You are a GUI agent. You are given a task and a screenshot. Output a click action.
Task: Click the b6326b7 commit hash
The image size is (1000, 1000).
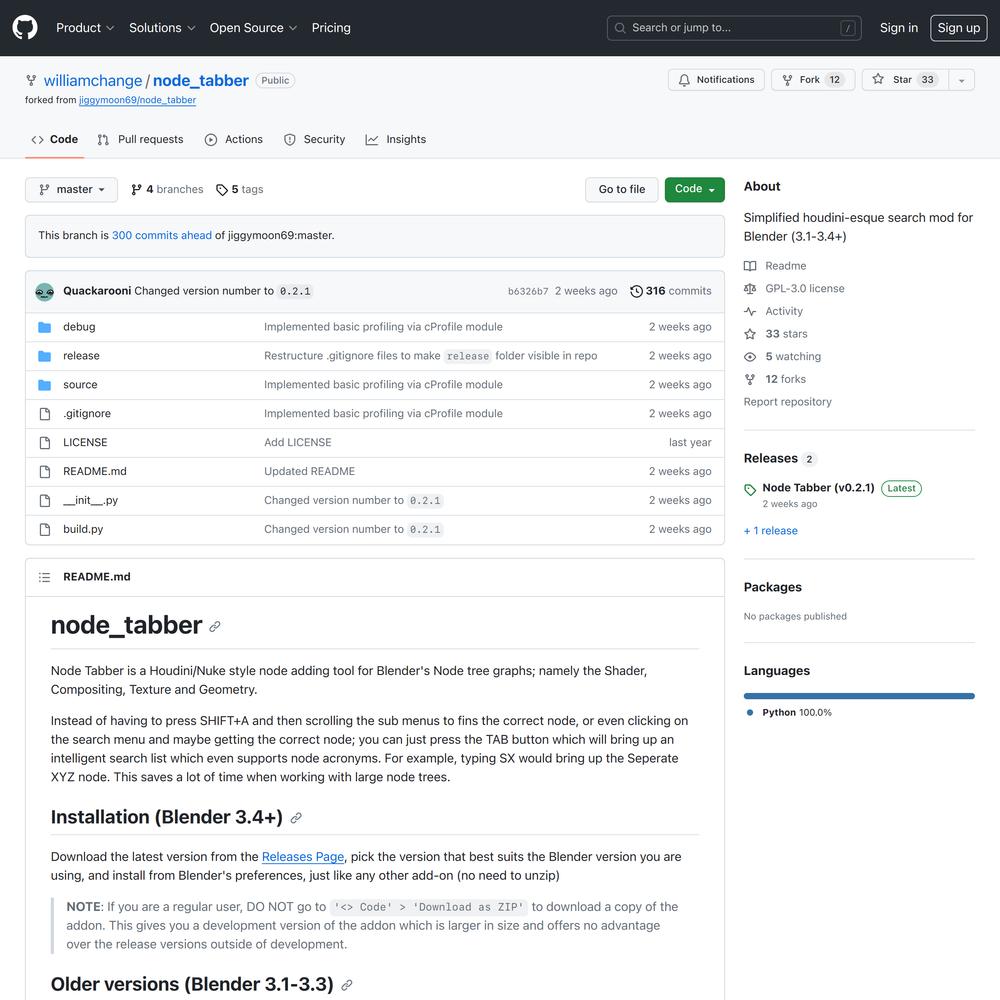[x=527, y=291]
